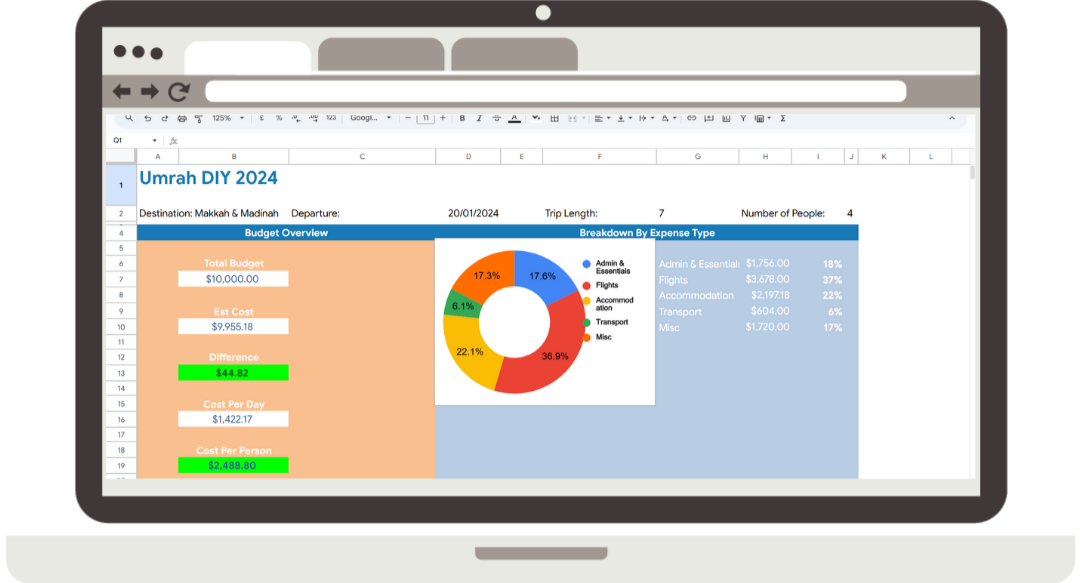Screen dimensions: 1080x583
Task: Decrease decimal places in toolbar
Action: (296, 119)
